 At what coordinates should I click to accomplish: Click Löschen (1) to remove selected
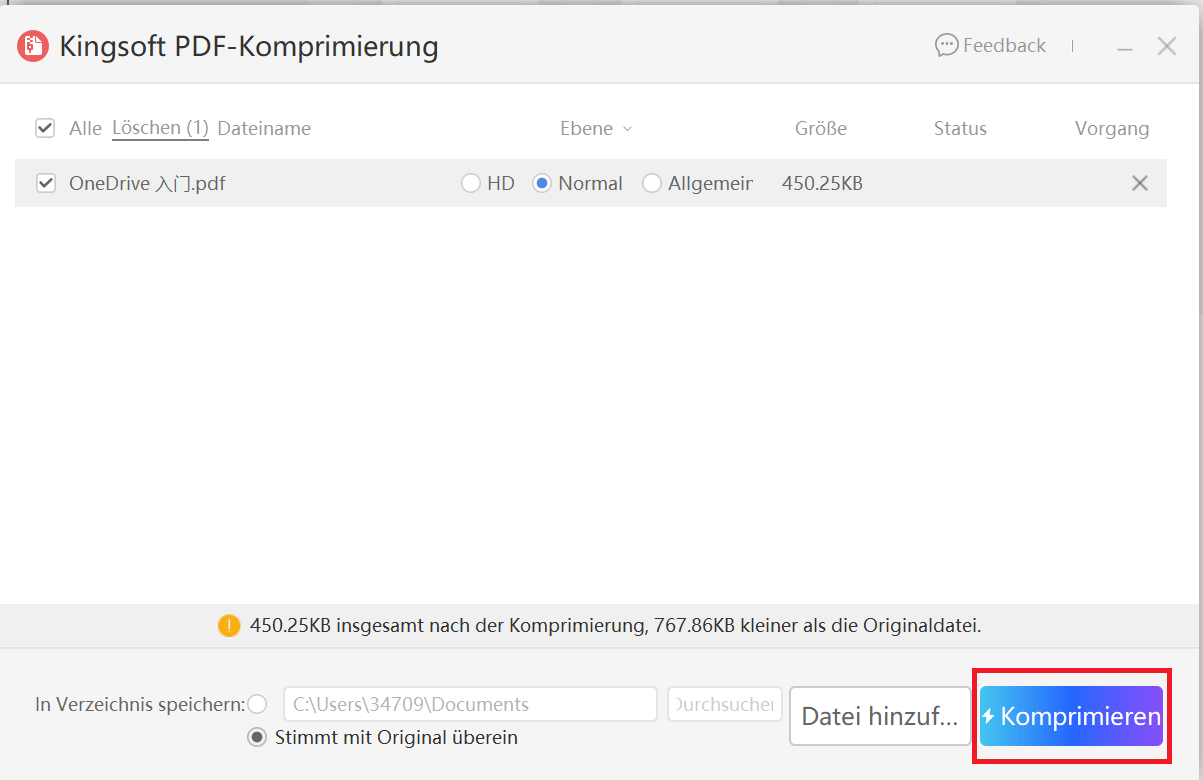point(160,128)
